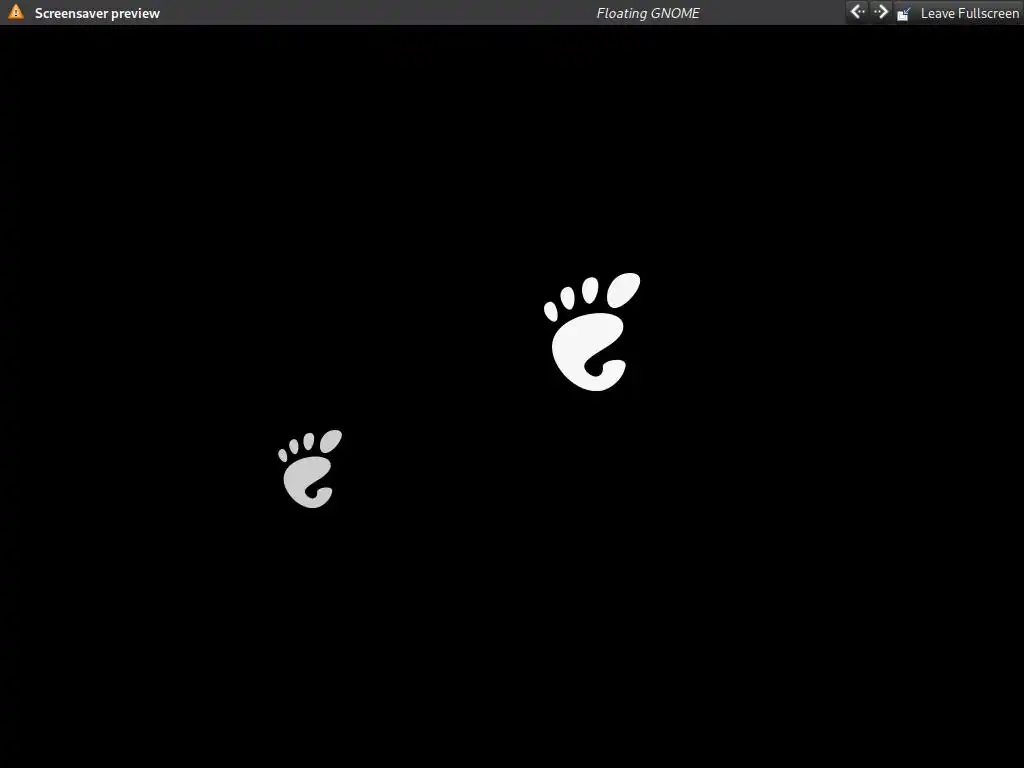
Task: Click the Screensaver preview label
Action: click(x=97, y=13)
